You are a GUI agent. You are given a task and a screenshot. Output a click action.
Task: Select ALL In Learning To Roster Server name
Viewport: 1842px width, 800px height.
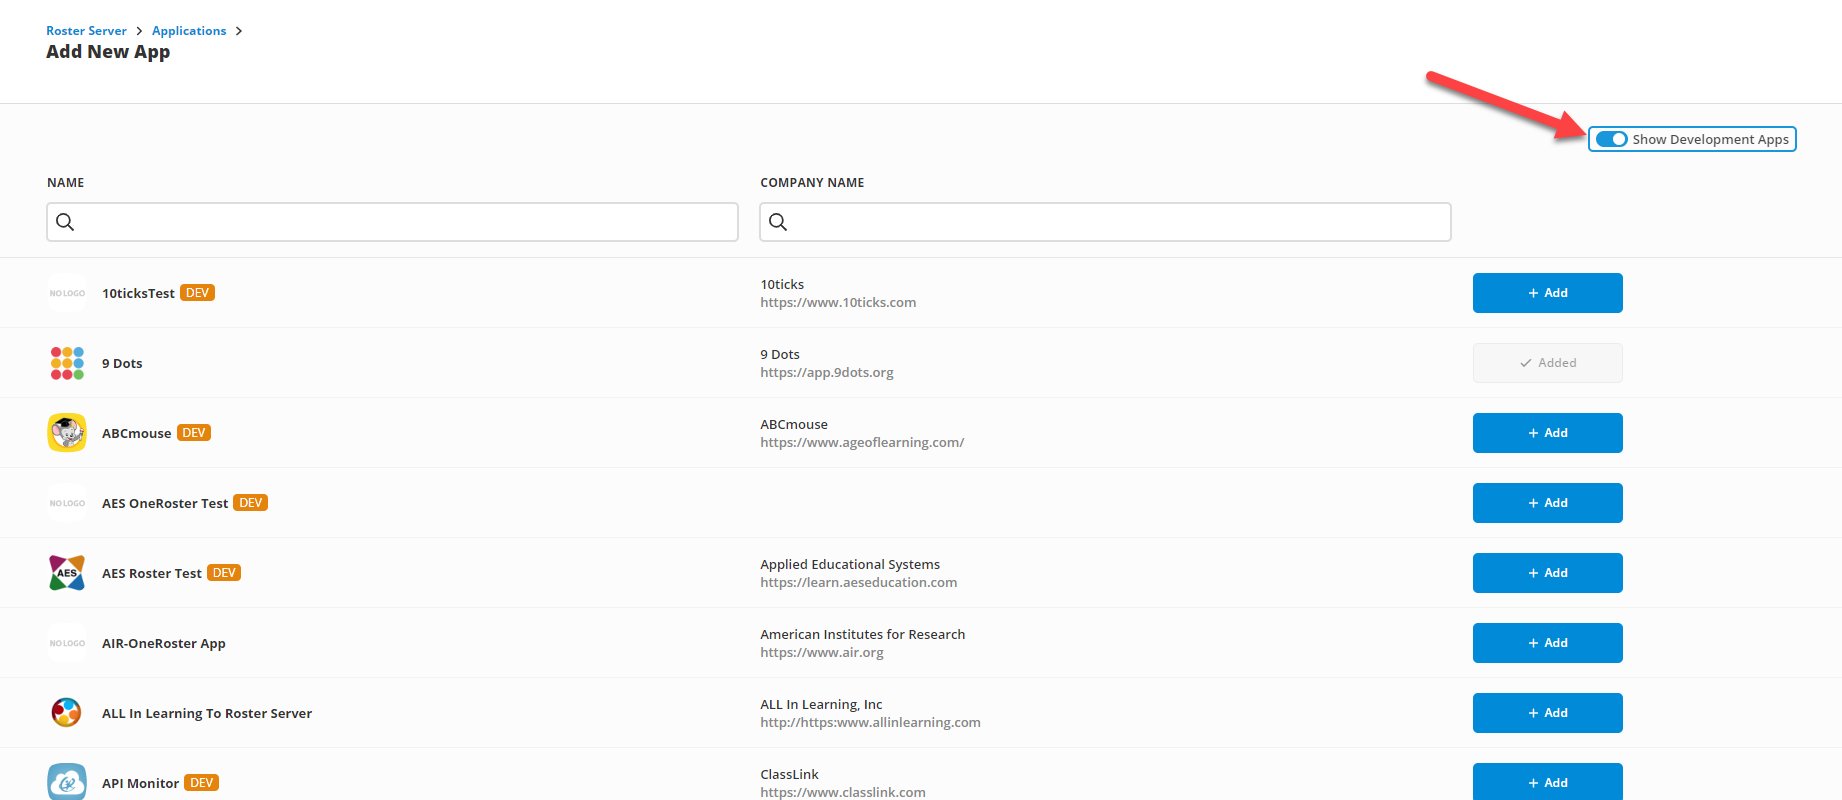coord(207,713)
